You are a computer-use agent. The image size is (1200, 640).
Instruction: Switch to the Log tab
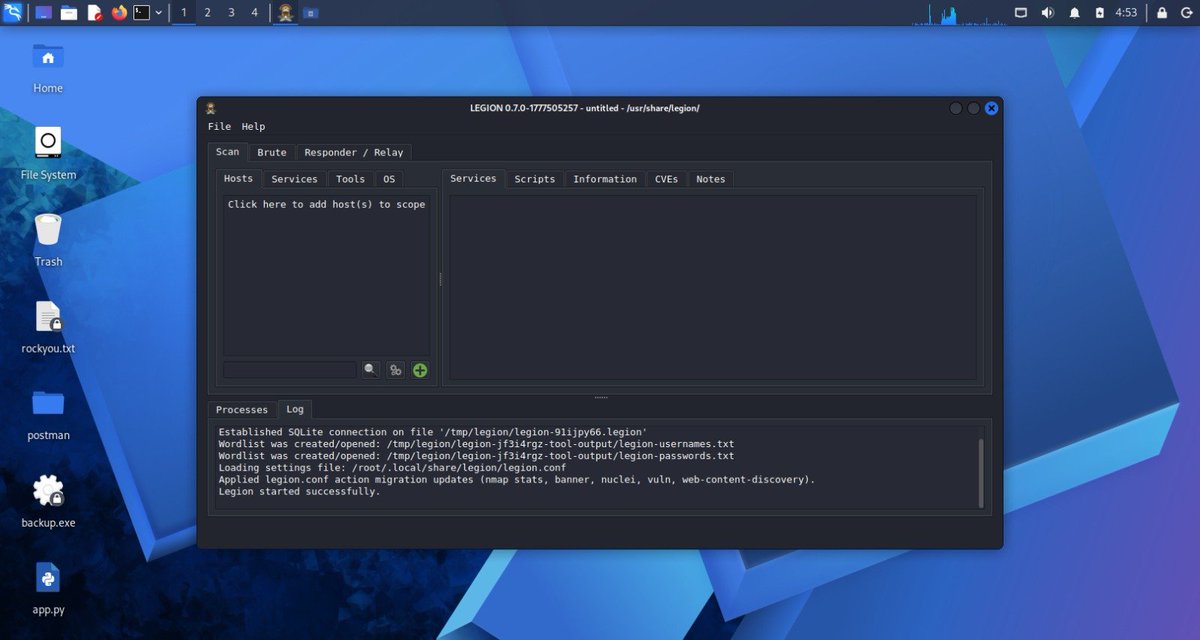[295, 409]
